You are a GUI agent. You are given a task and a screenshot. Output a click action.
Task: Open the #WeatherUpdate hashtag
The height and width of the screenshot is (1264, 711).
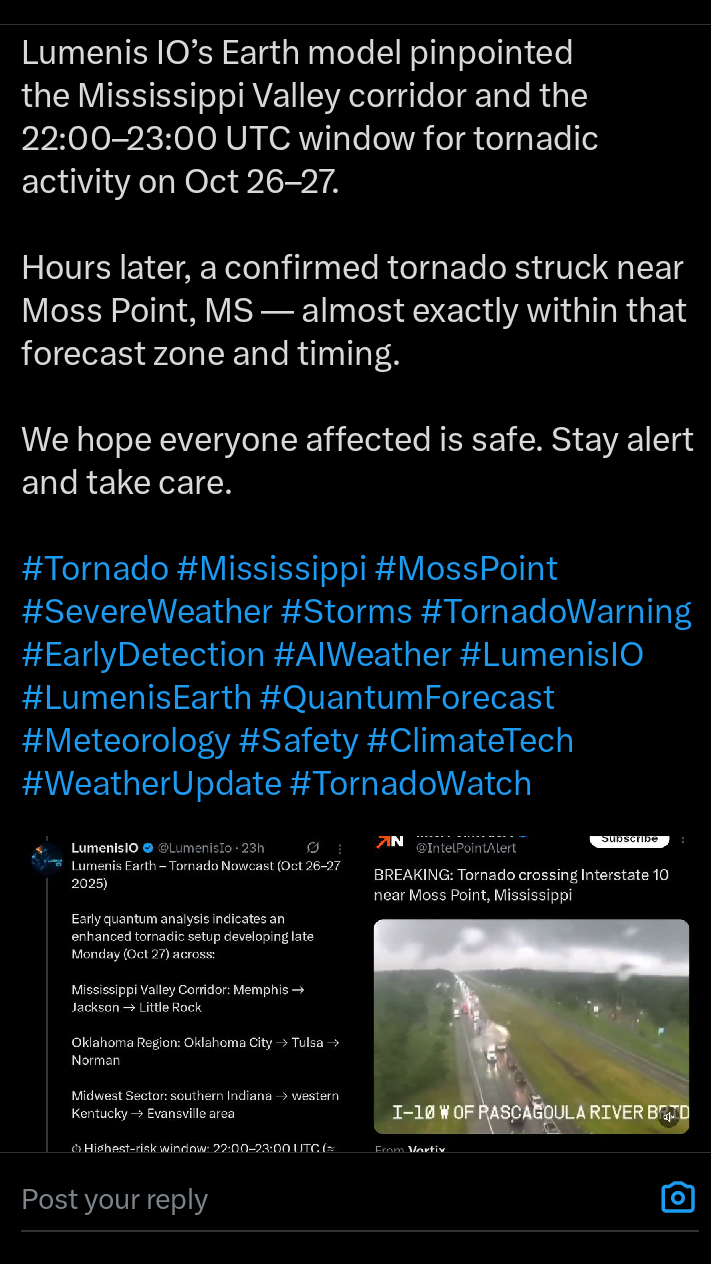pyautogui.click(x=151, y=783)
